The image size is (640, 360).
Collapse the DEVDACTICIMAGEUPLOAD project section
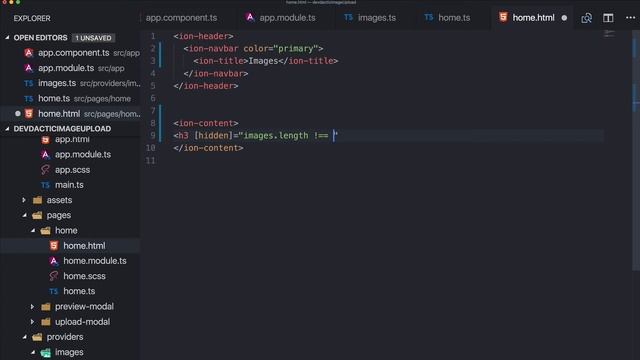pyautogui.click(x=7, y=129)
